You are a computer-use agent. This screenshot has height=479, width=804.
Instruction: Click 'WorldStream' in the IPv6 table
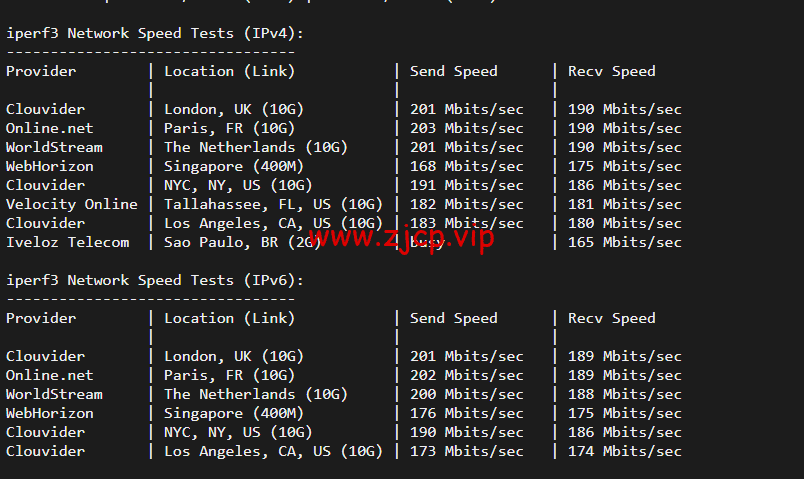pyautogui.click(x=54, y=394)
